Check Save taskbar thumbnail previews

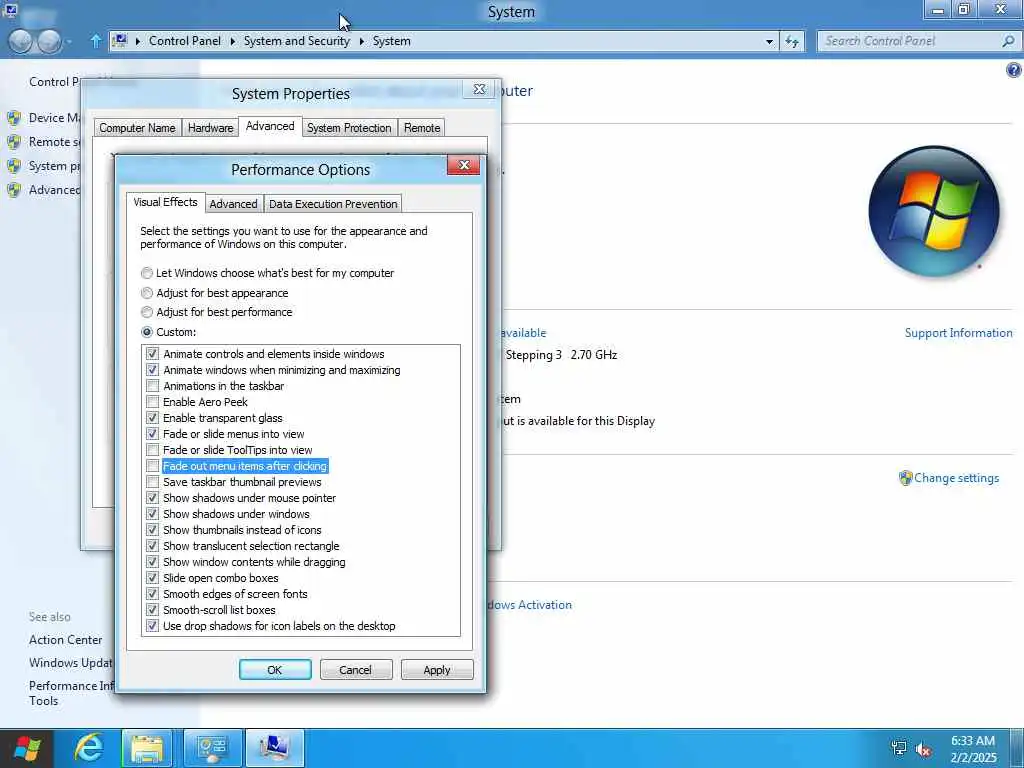tap(152, 482)
